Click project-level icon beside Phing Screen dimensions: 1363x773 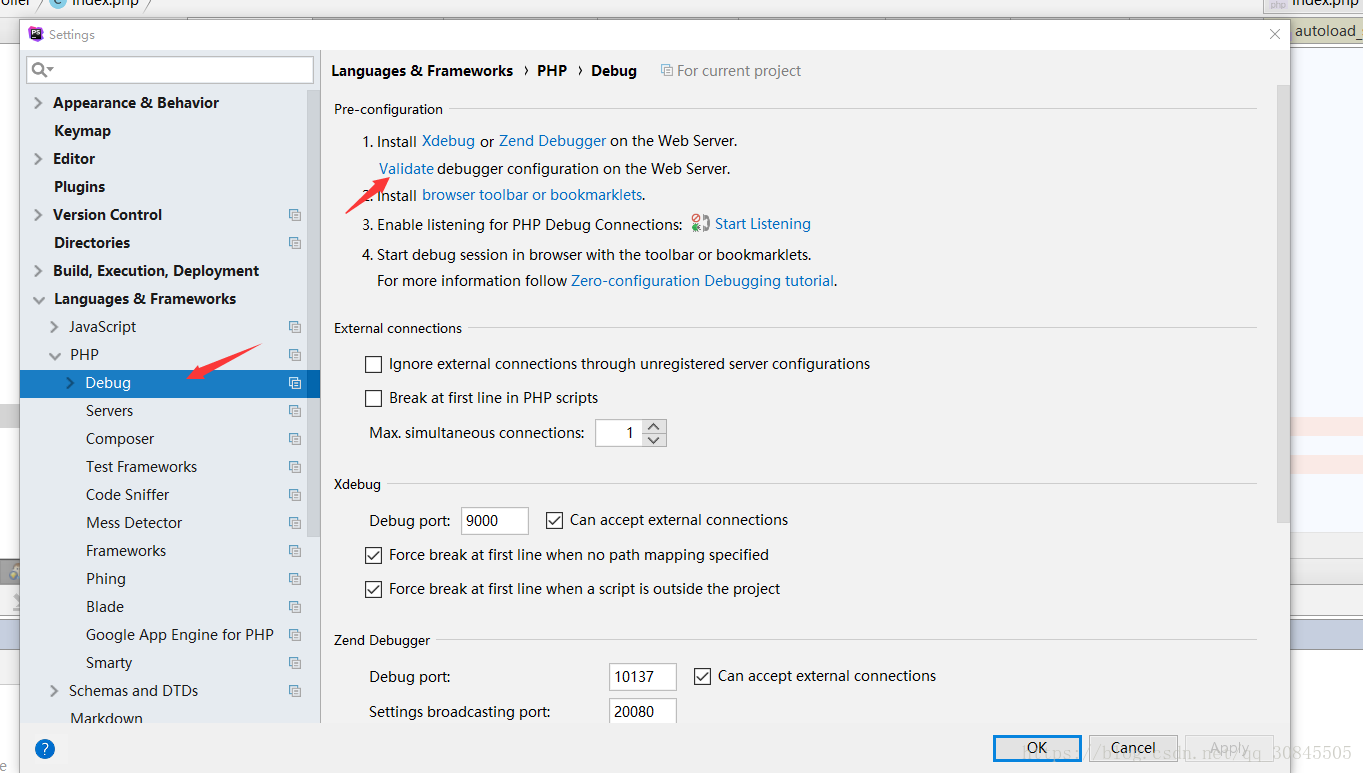pyautogui.click(x=295, y=579)
